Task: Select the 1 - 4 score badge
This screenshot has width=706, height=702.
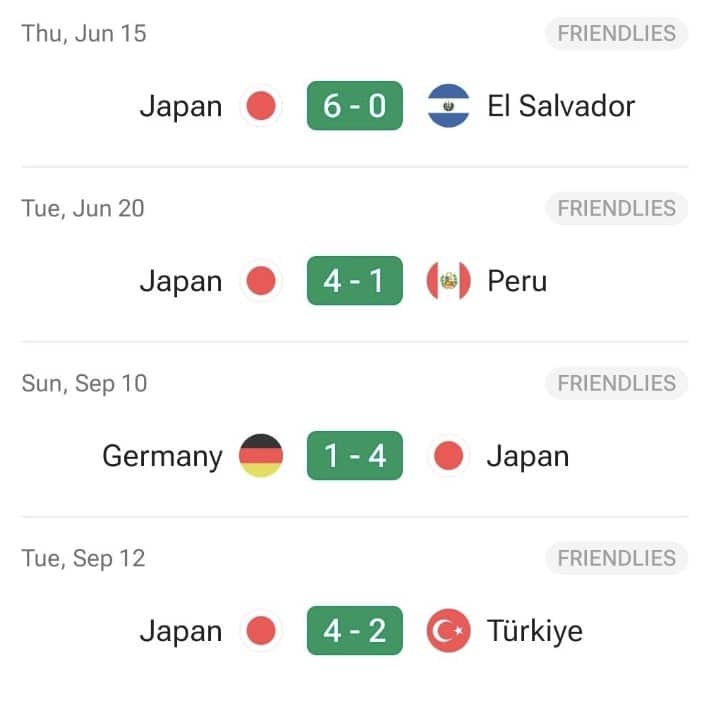Action: pos(355,456)
